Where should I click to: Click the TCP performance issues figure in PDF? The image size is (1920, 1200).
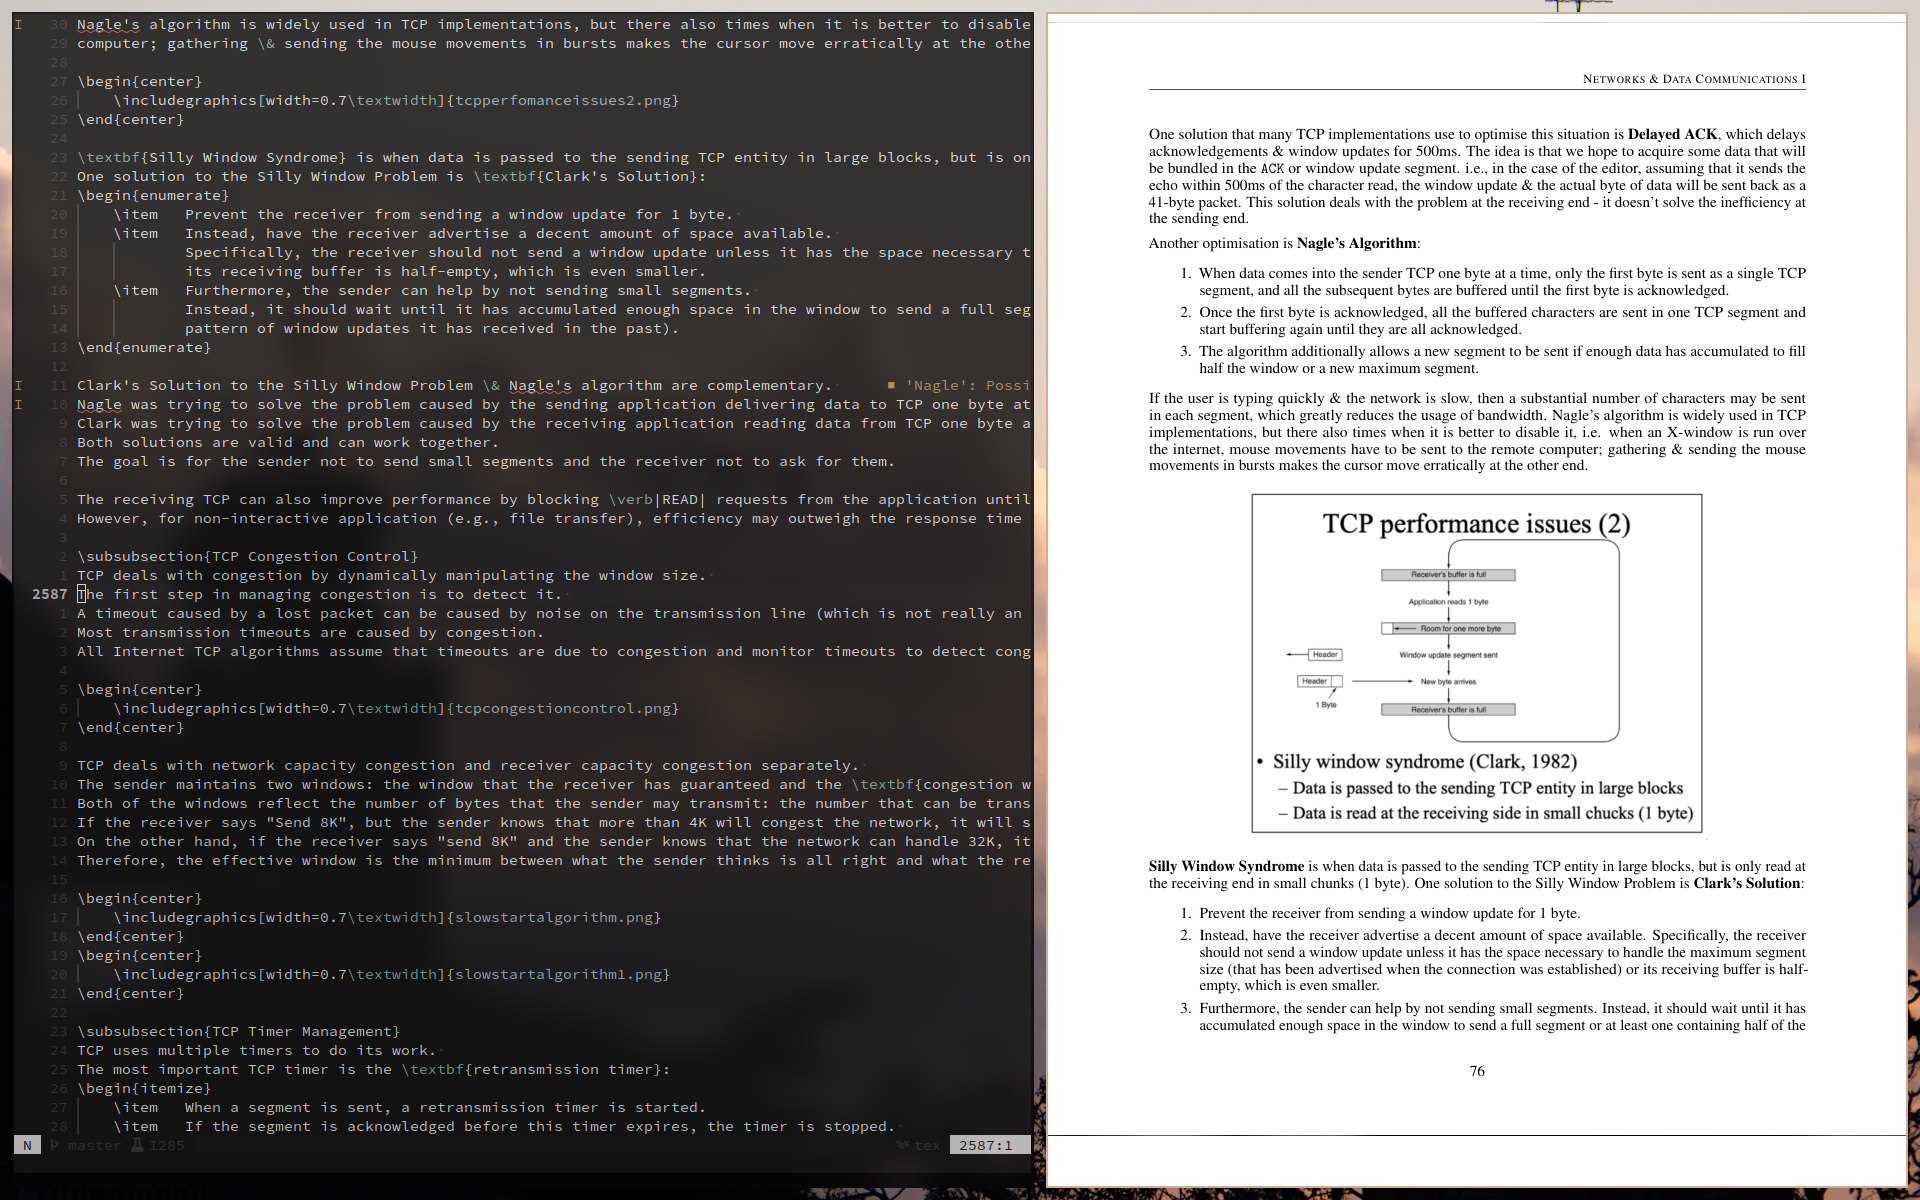[1476, 662]
